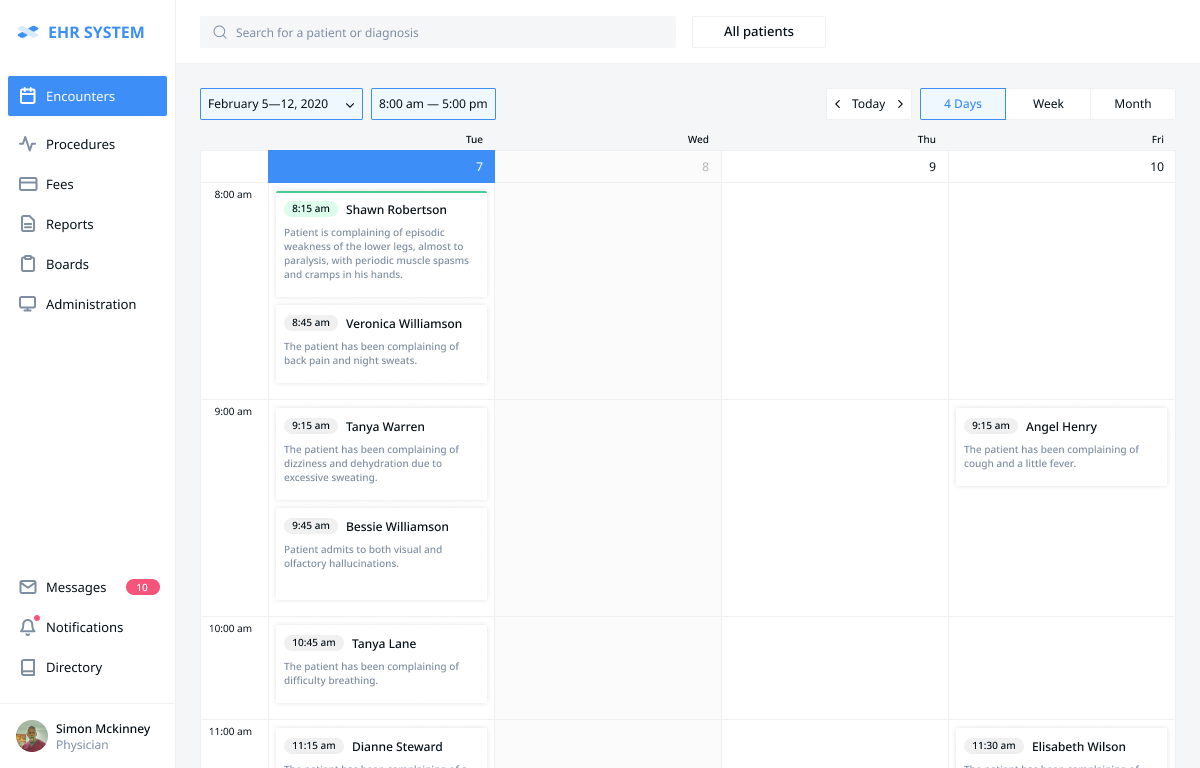
Task: Open Directory from the sidebar
Action: [87, 667]
